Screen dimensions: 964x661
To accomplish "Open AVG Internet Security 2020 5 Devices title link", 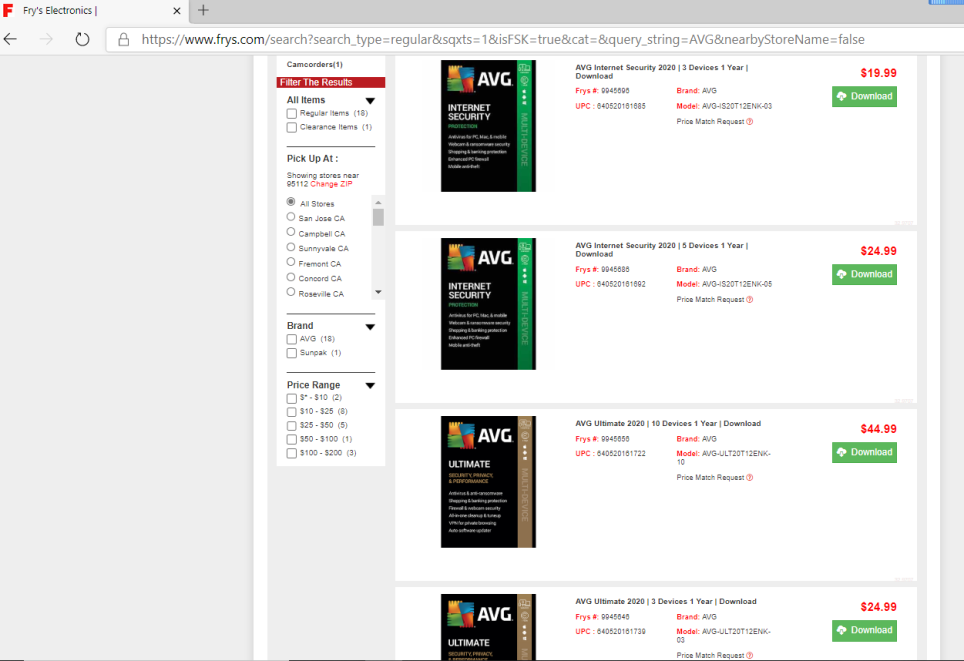I will click(662, 250).
